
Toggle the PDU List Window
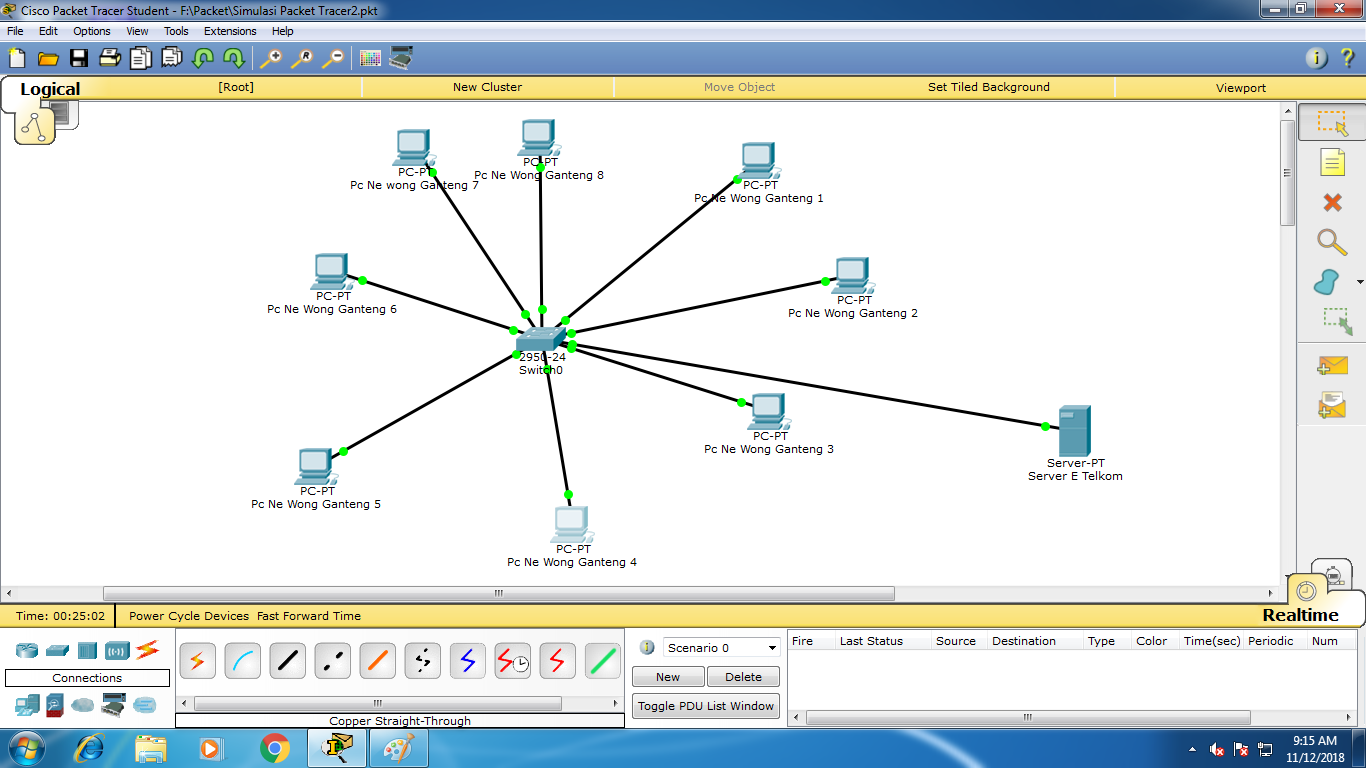[x=706, y=705]
